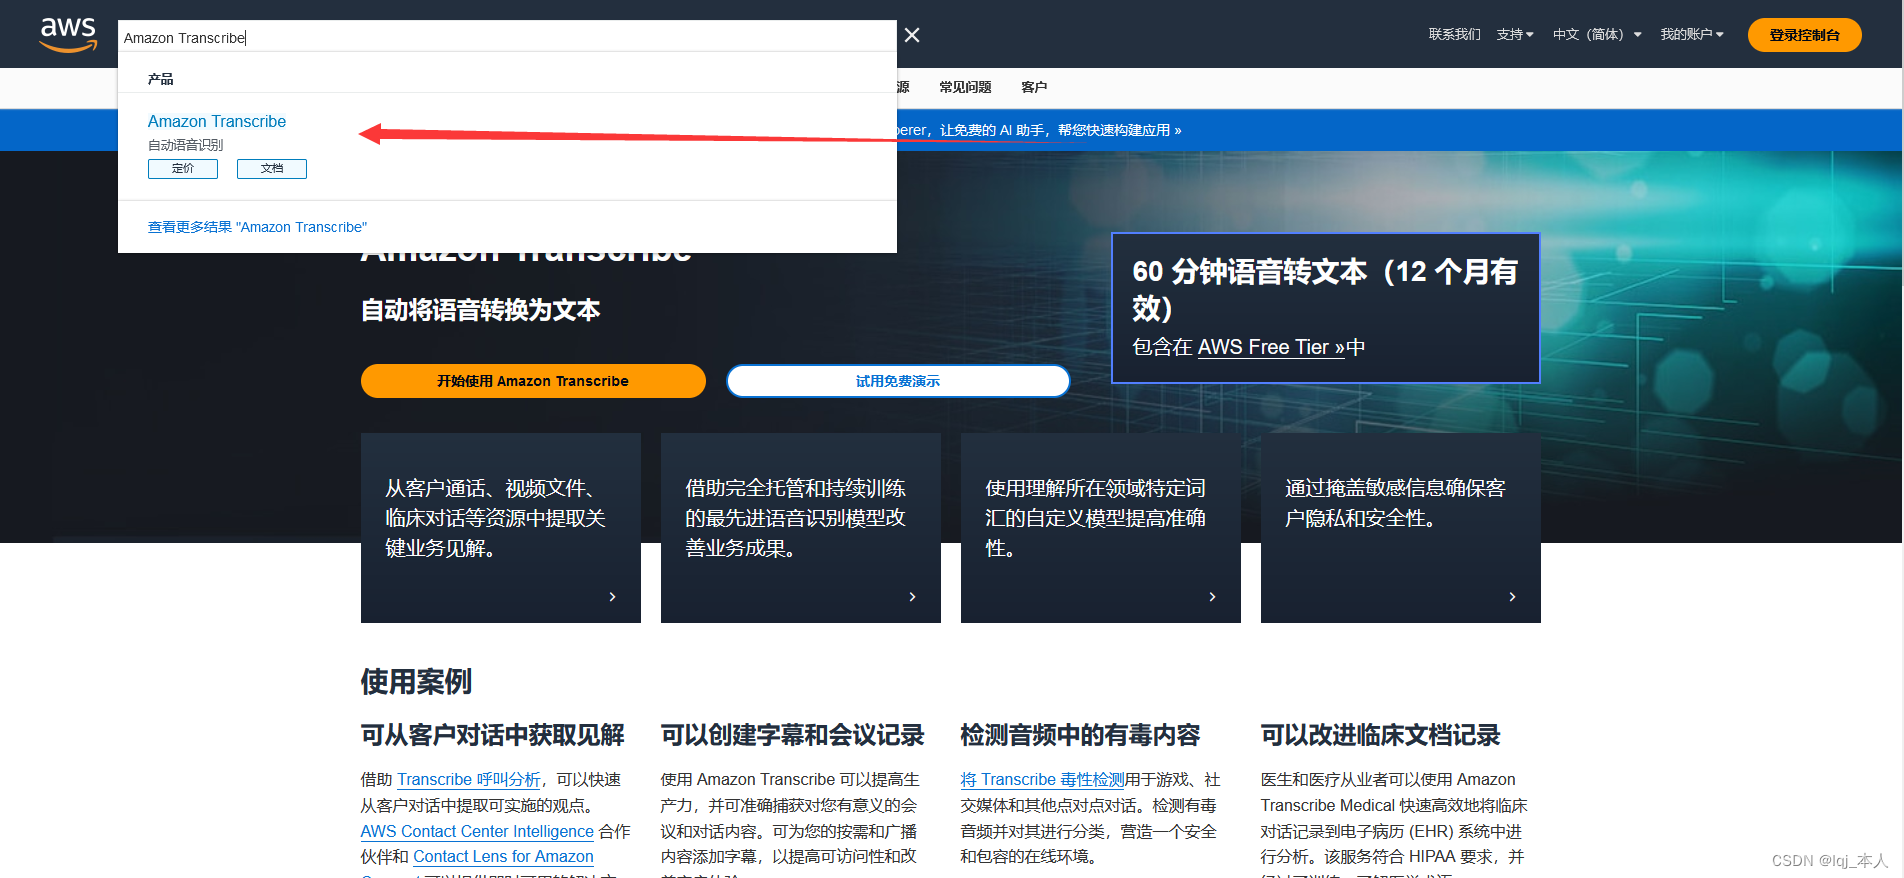View more results for "Amazon Transcribe"
Image resolution: width=1904 pixels, height=878 pixels.
257,227
